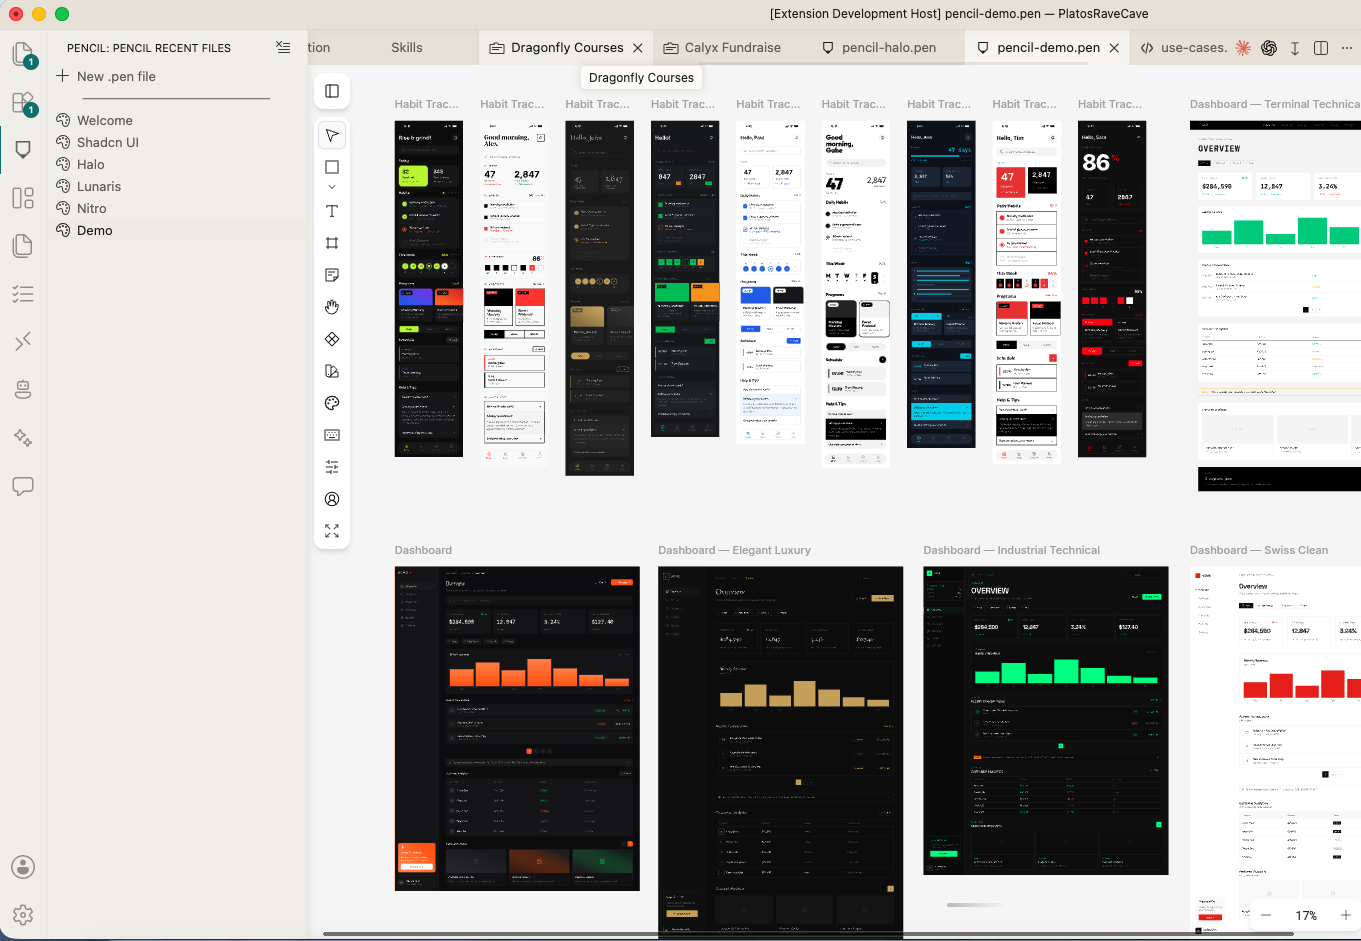Select the Dashboard — Terminal Technical frame label
The width and height of the screenshot is (1361, 941).
[1275, 104]
